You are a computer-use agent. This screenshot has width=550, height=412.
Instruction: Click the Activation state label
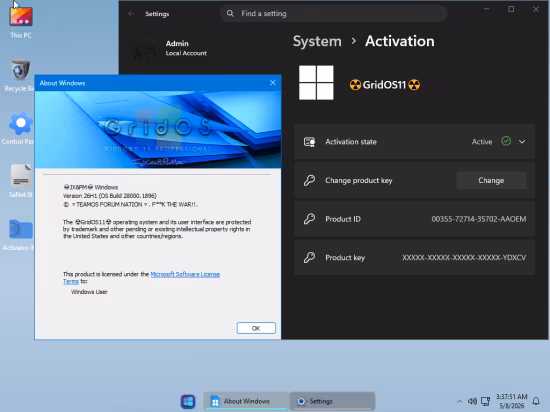pos(351,142)
